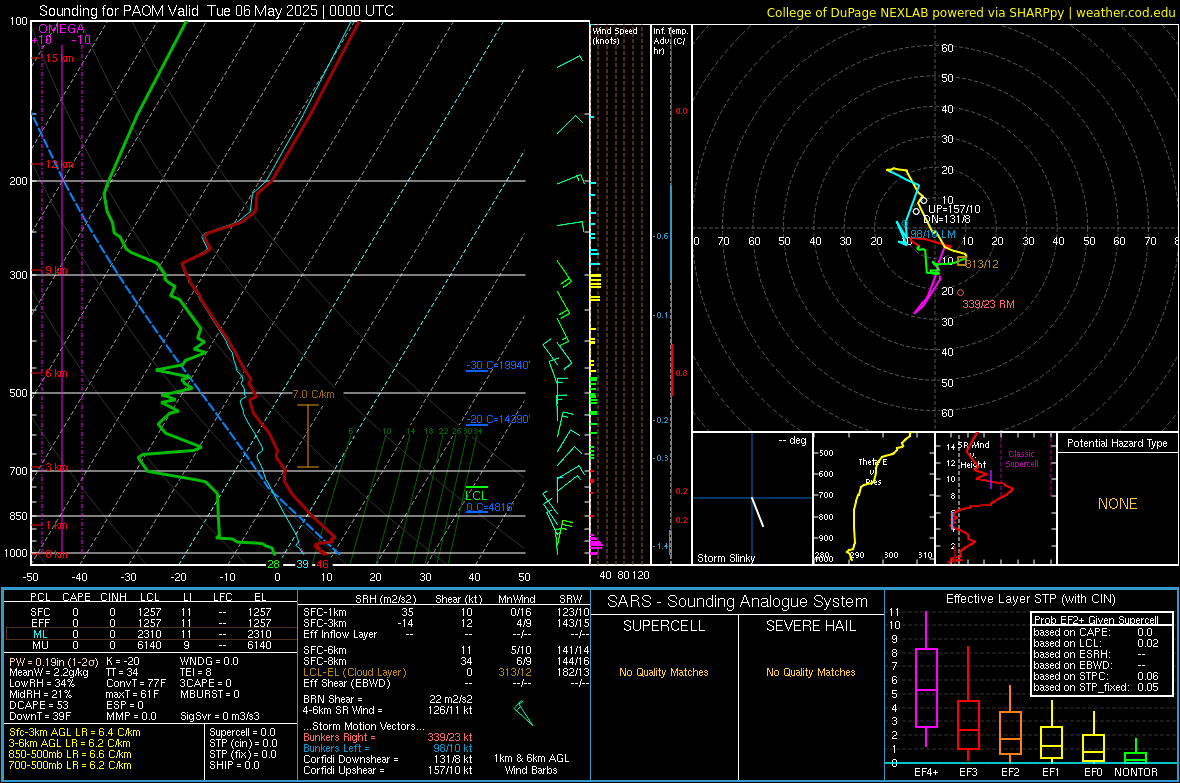Click the '0 C=4816' freezing level label

(490, 507)
